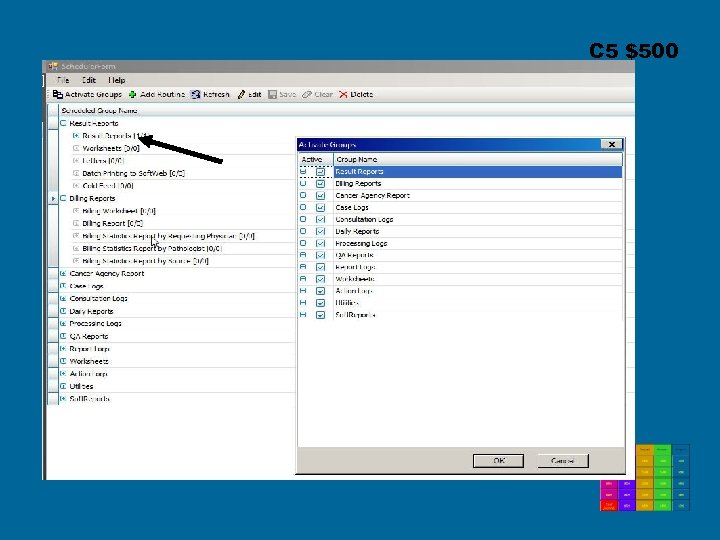Select Billing Statistics Report by Source

[146, 261]
